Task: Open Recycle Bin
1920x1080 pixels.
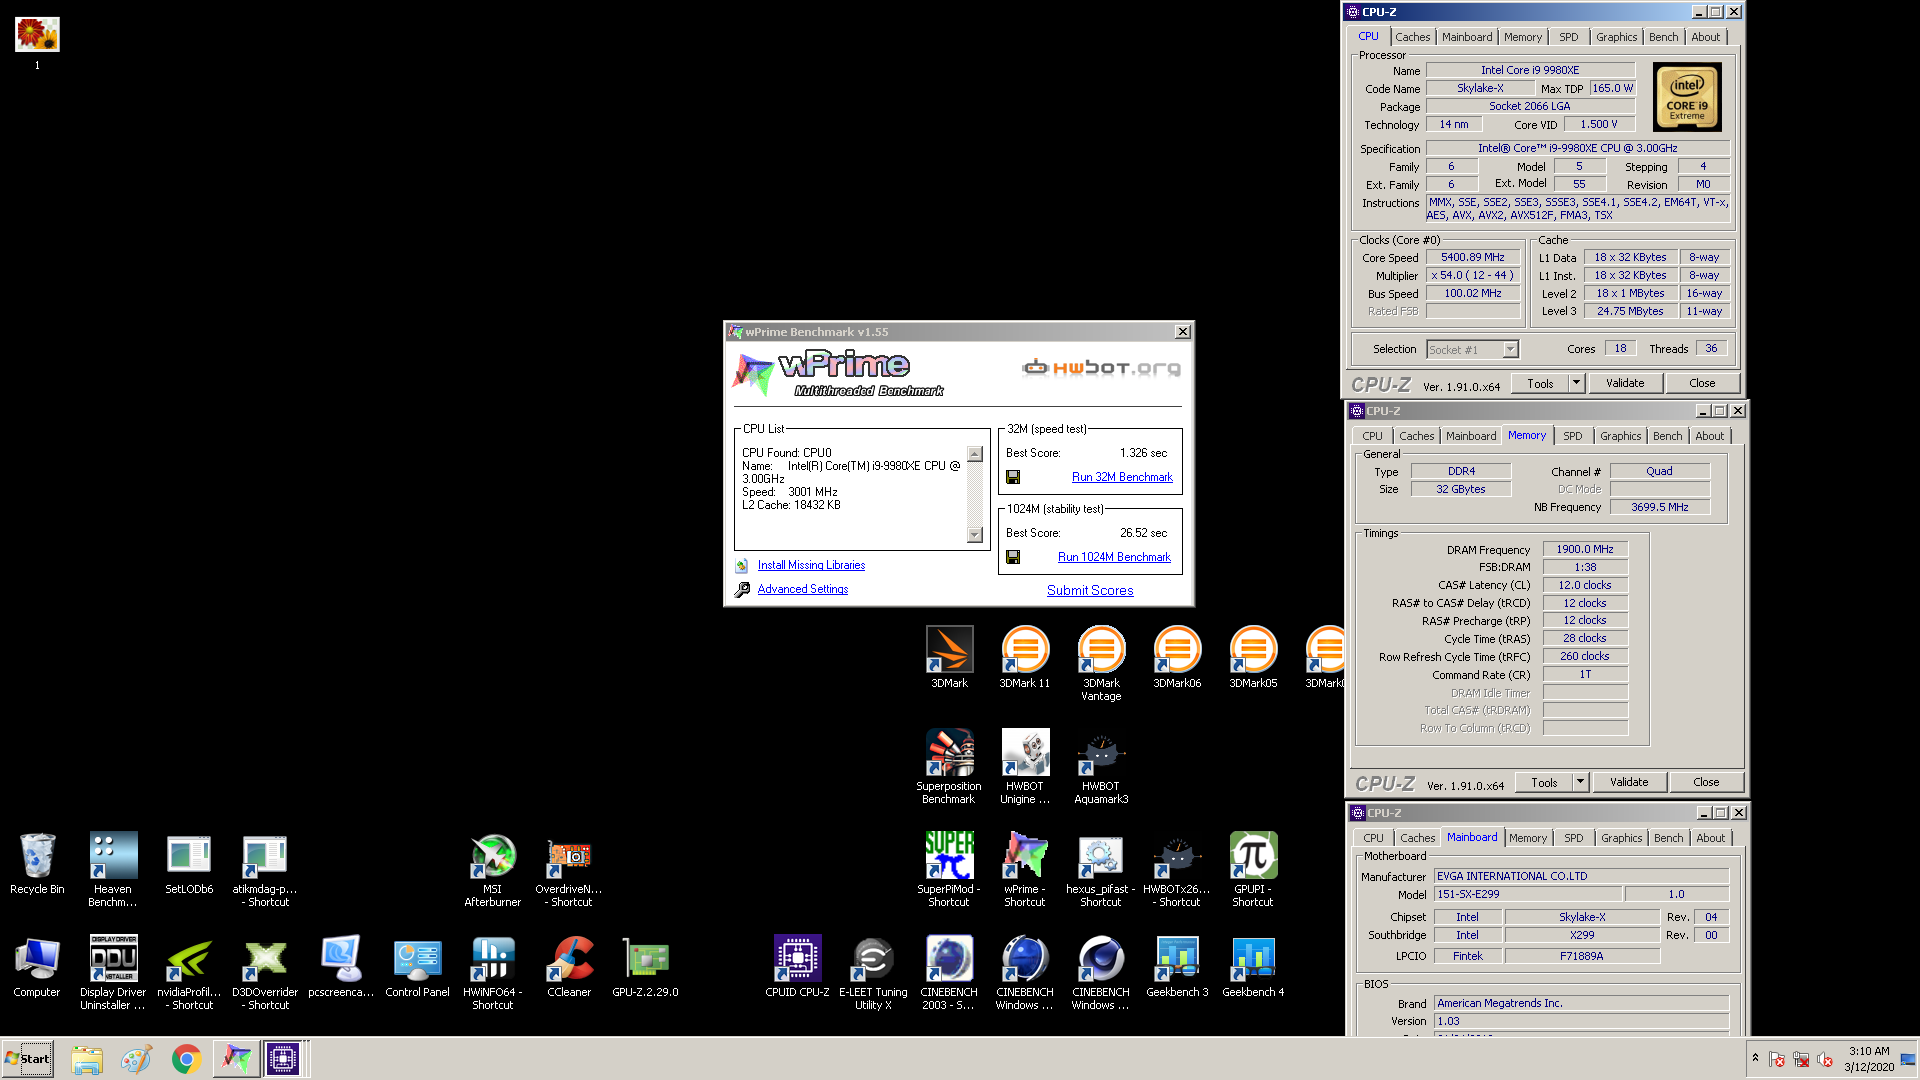Action: point(37,863)
